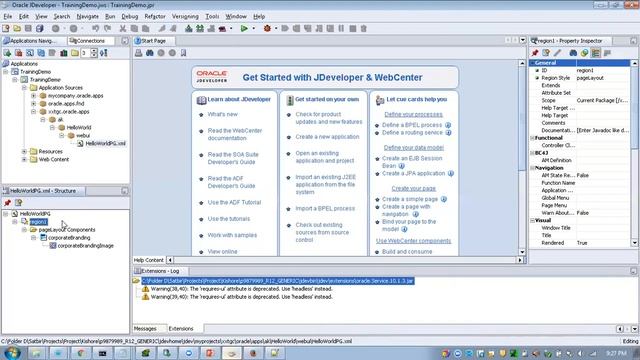Click the Make project icon
Screen dimensions: 640x360
[189, 29]
